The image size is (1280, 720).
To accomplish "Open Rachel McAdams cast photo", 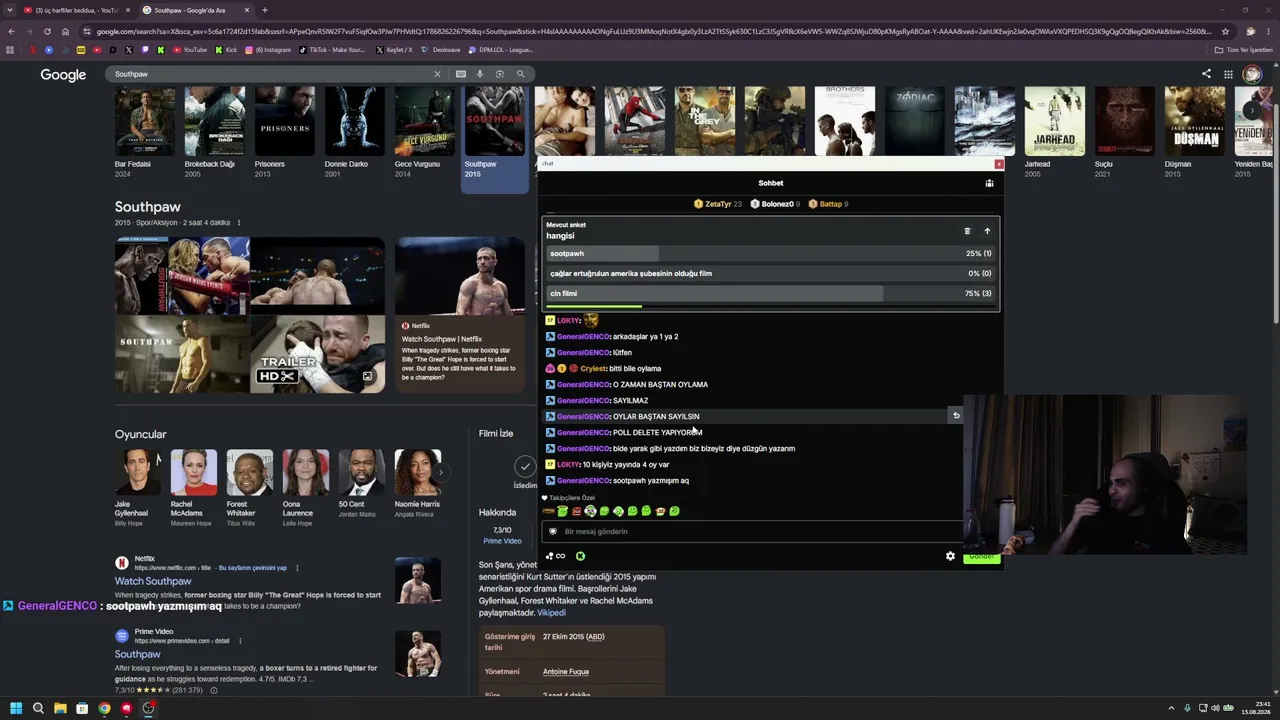I will (193, 472).
